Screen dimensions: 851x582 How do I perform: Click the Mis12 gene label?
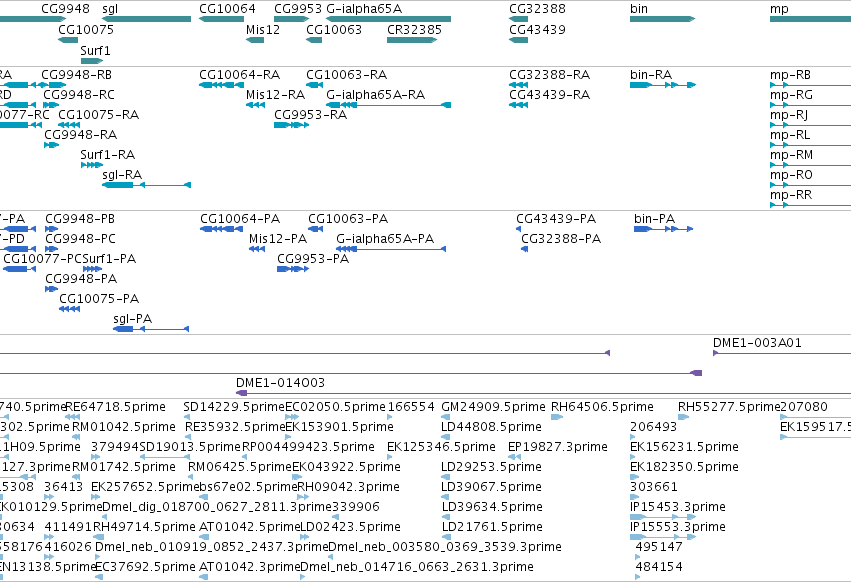(263, 29)
